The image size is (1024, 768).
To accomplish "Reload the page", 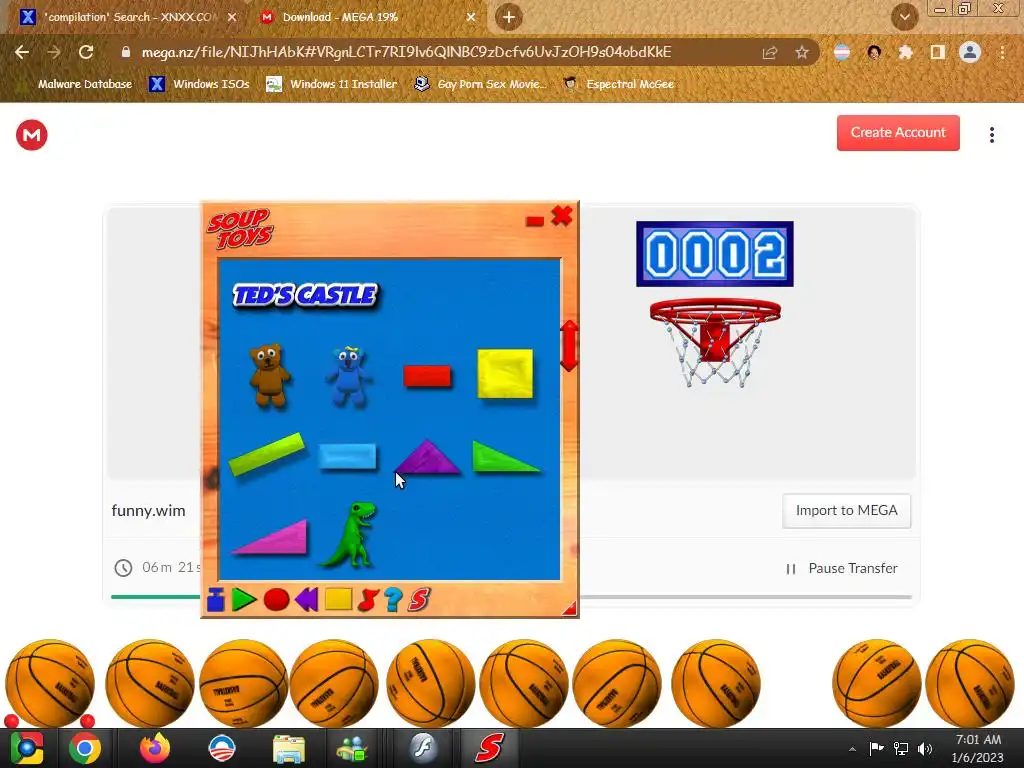I will tap(86, 52).
